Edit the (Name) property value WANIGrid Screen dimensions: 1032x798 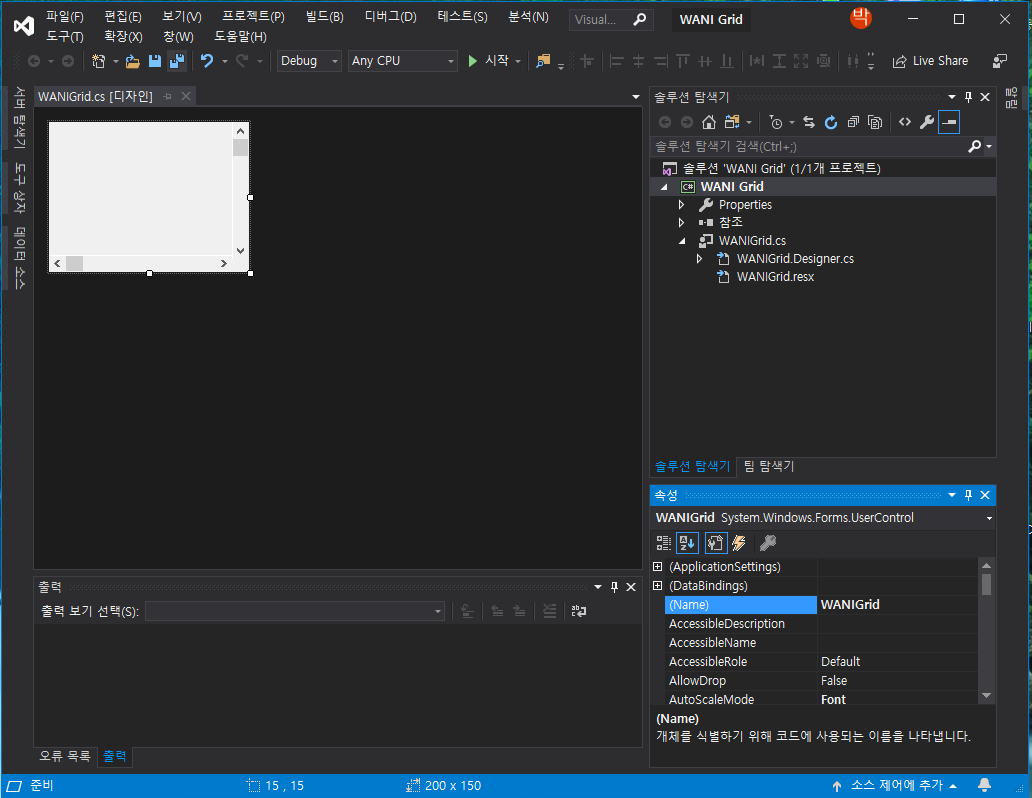pyautogui.click(x=898, y=605)
